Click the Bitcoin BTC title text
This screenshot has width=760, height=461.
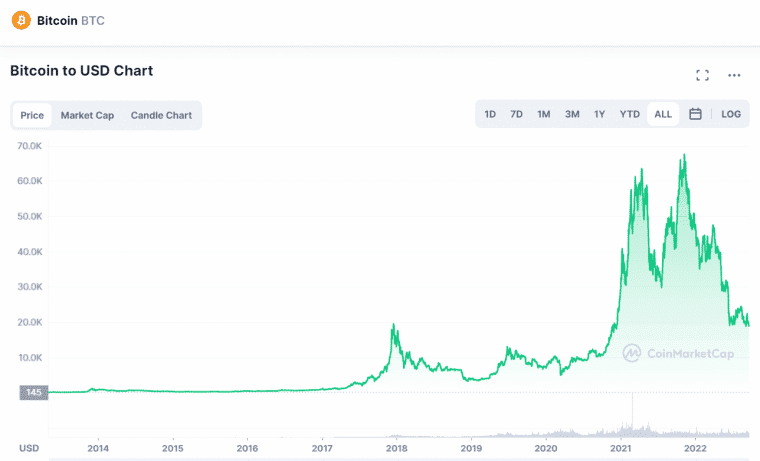click(71, 20)
